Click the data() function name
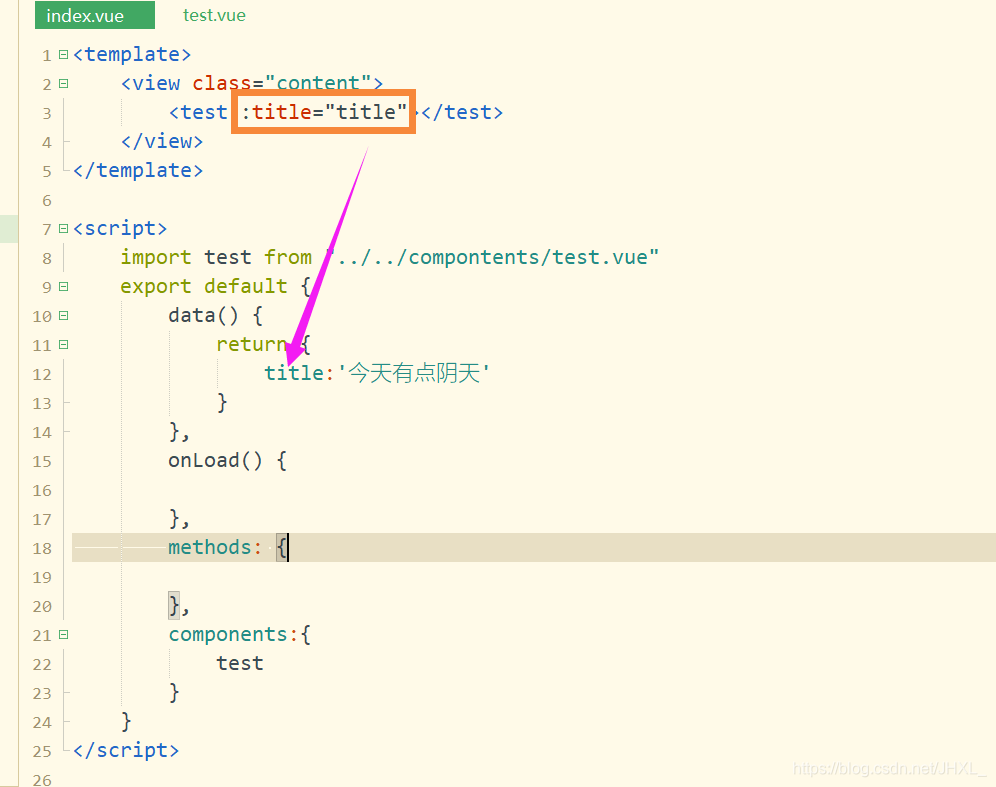The height and width of the screenshot is (787, 996). pyautogui.click(x=203, y=316)
